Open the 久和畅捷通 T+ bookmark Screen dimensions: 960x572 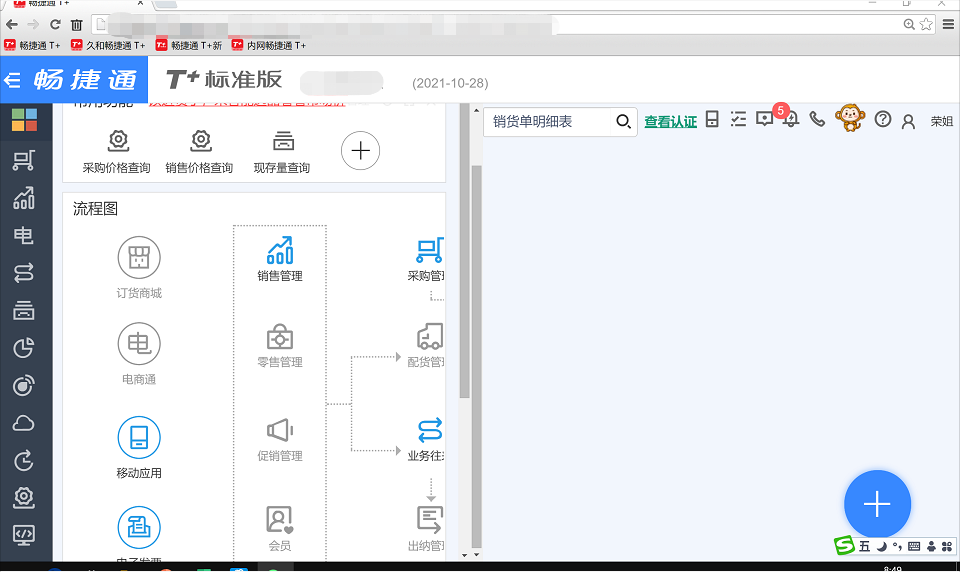coord(108,45)
